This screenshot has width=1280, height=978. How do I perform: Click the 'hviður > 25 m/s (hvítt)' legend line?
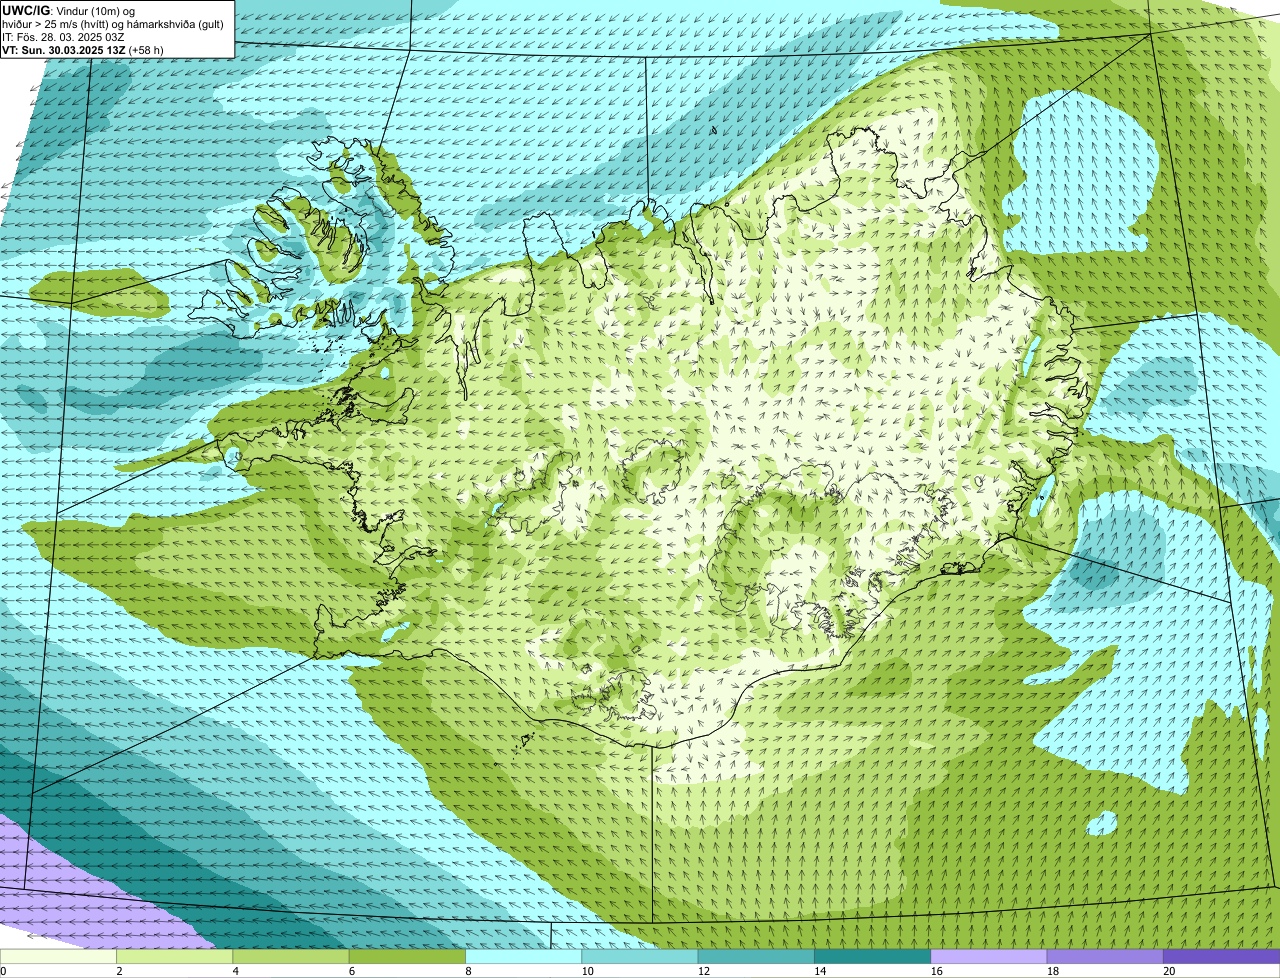click(115, 23)
